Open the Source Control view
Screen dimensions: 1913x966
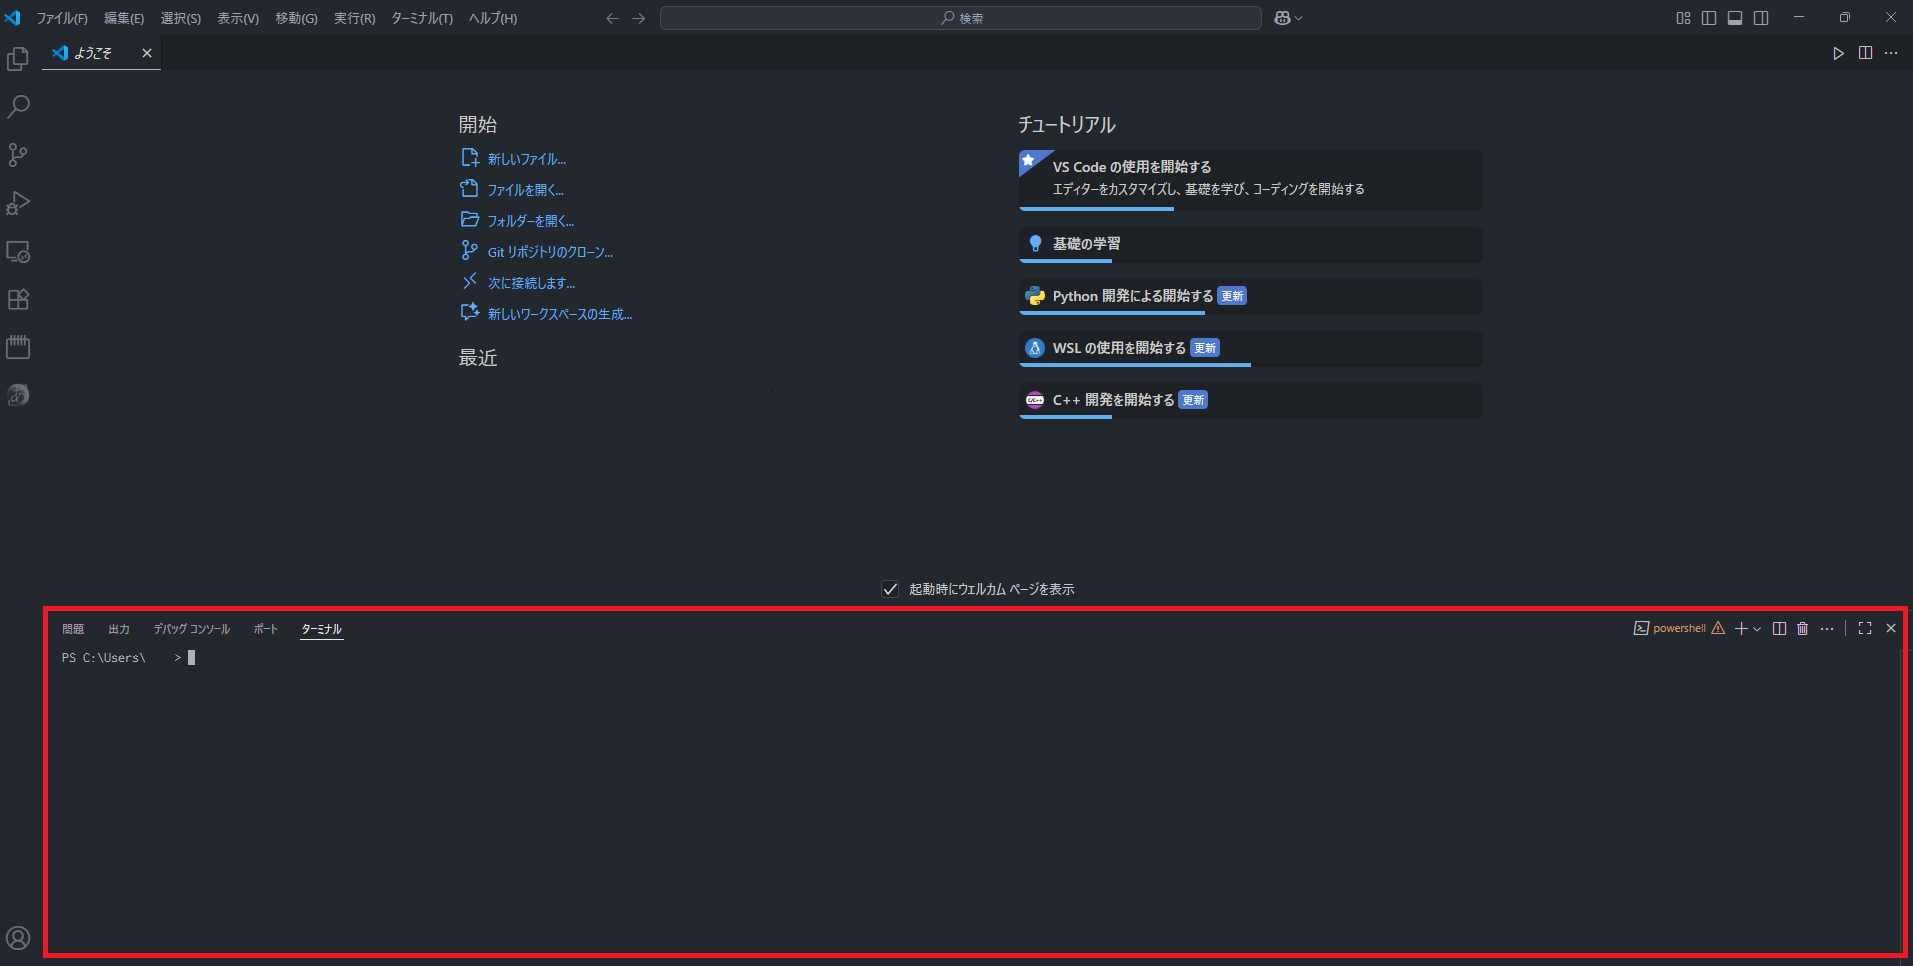click(x=18, y=155)
